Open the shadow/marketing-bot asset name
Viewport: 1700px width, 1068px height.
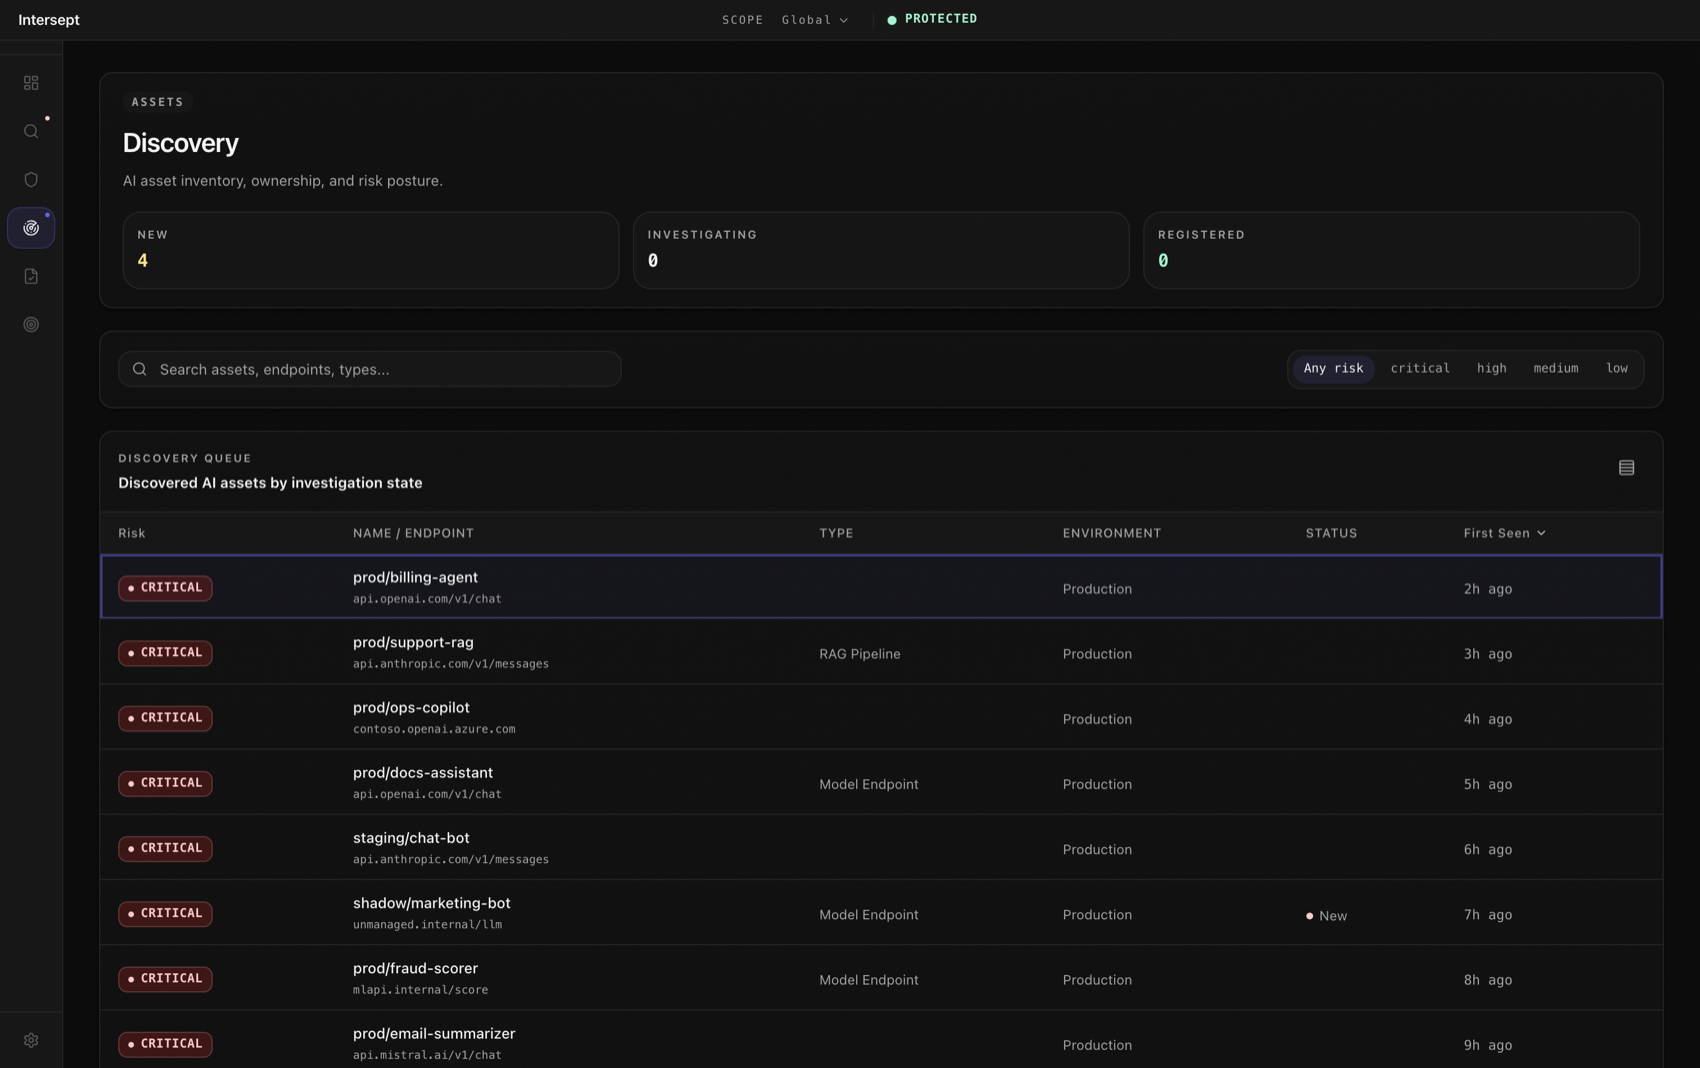431,902
